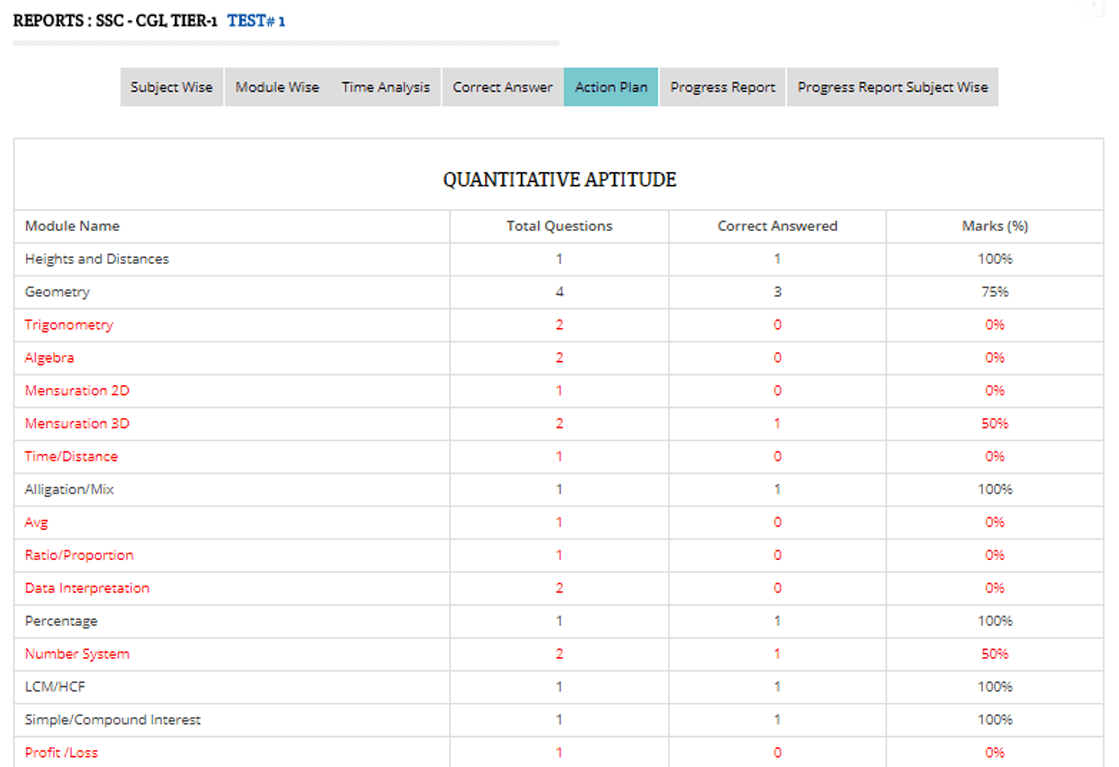Open Progress Report Subject Wise tab
This screenshot has height=767, width=1119.
892,87
